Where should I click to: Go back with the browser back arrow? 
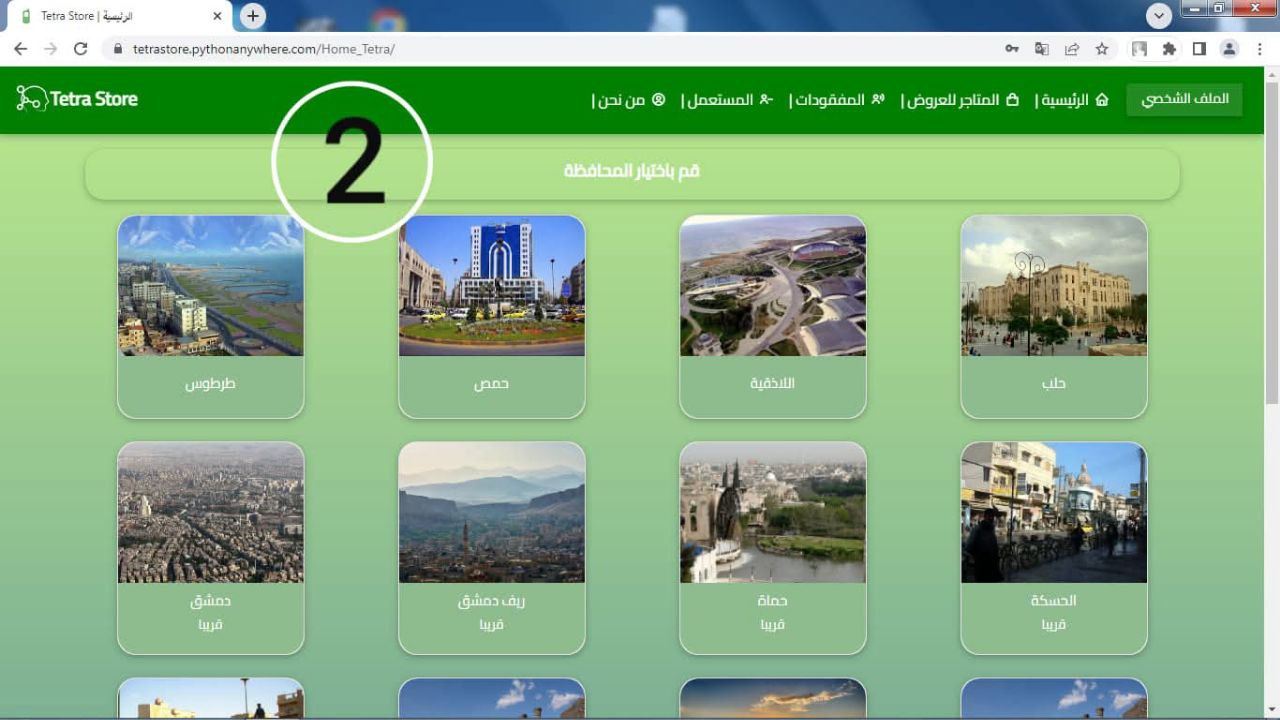(x=20, y=48)
